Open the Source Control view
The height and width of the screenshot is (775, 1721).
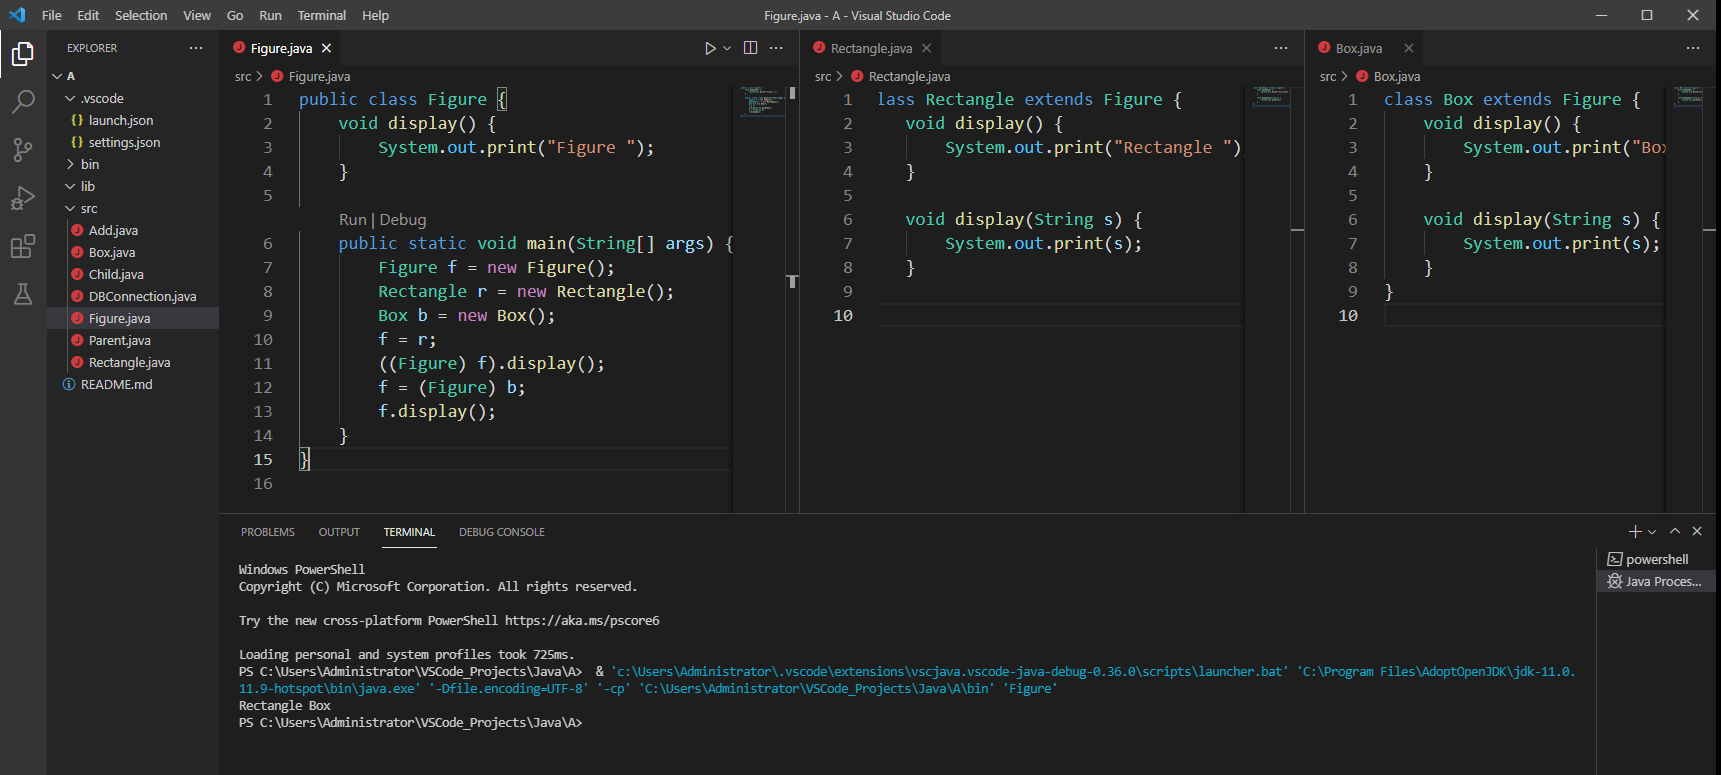23,150
